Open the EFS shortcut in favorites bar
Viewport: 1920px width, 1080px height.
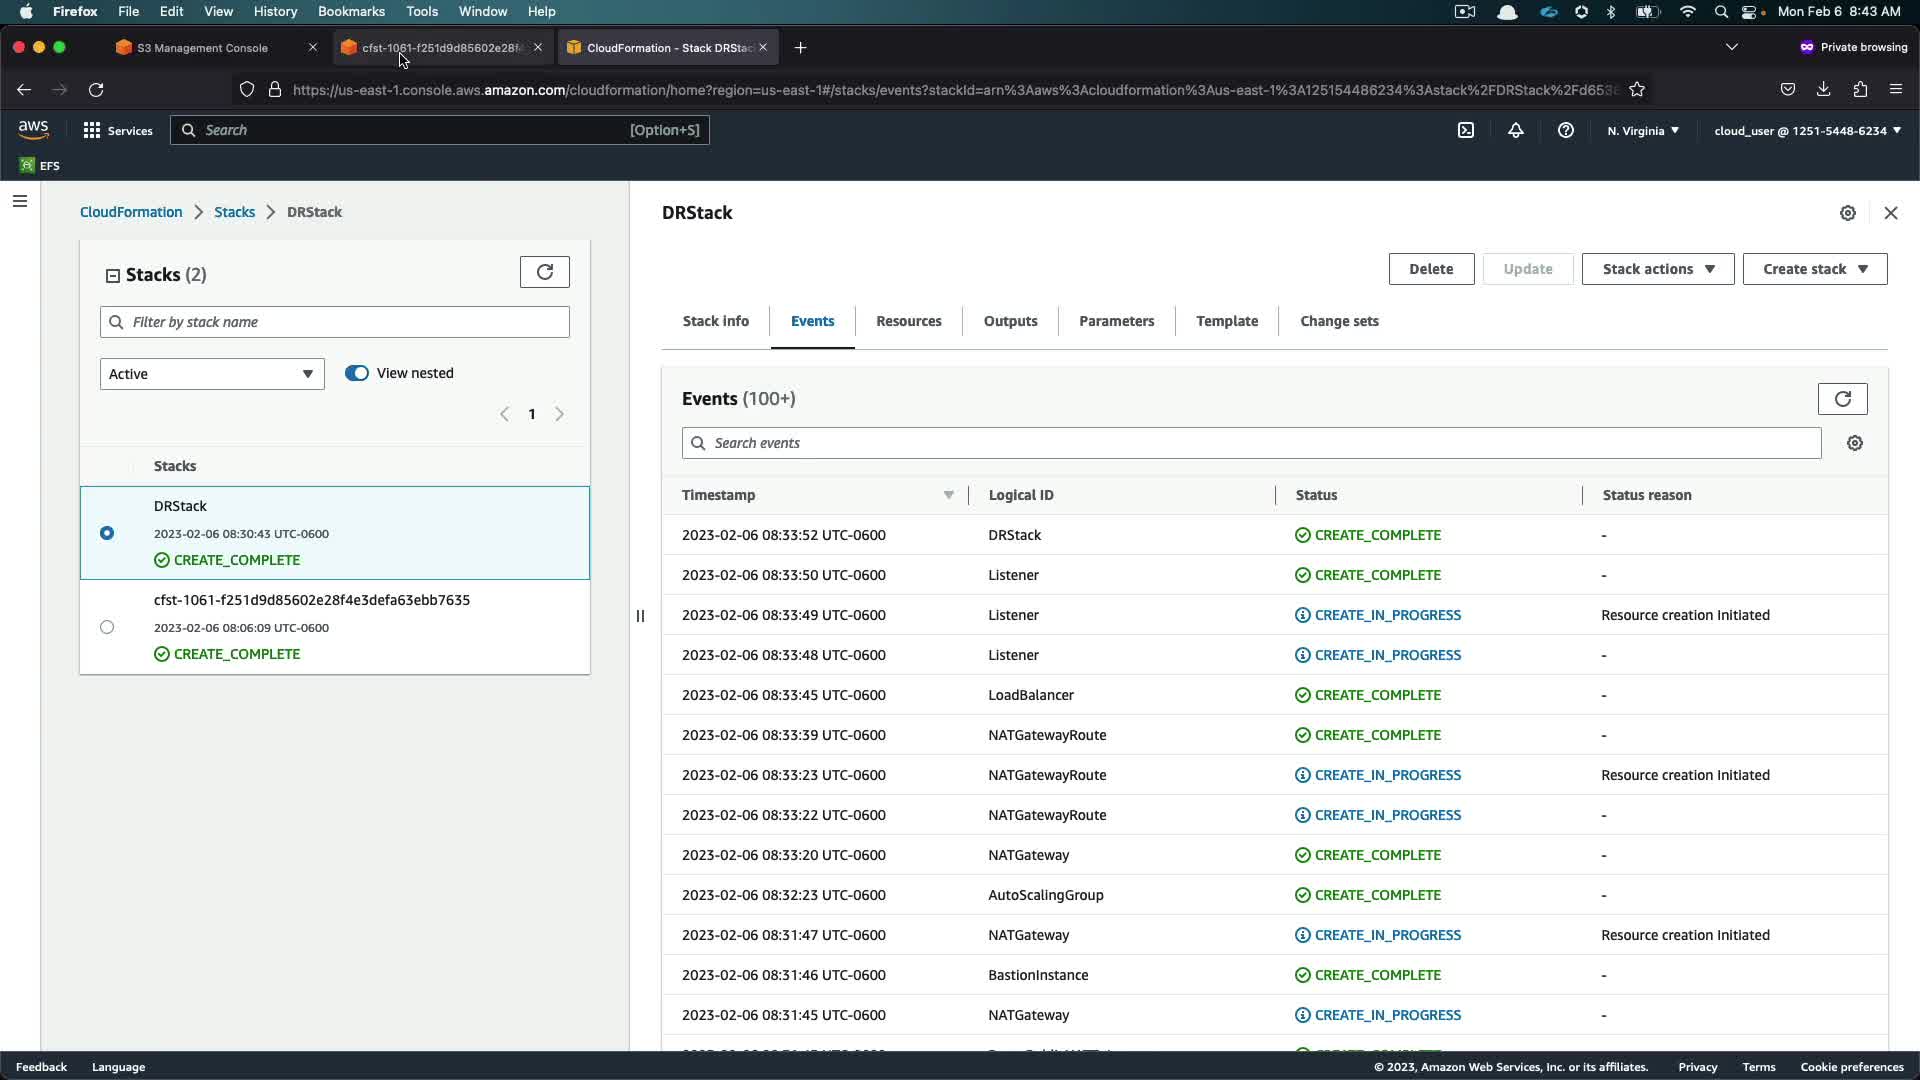(x=40, y=166)
